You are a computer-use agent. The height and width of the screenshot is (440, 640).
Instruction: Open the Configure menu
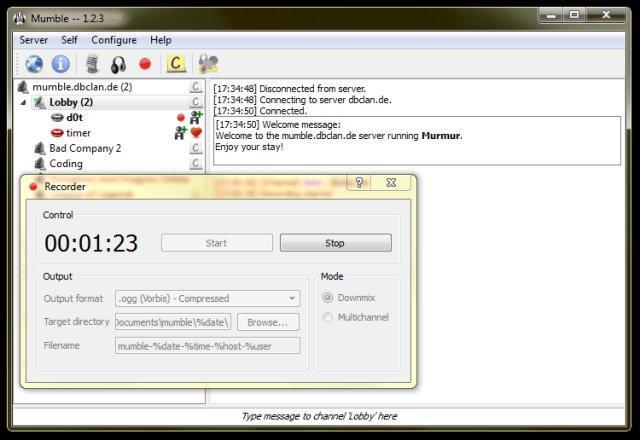114,40
